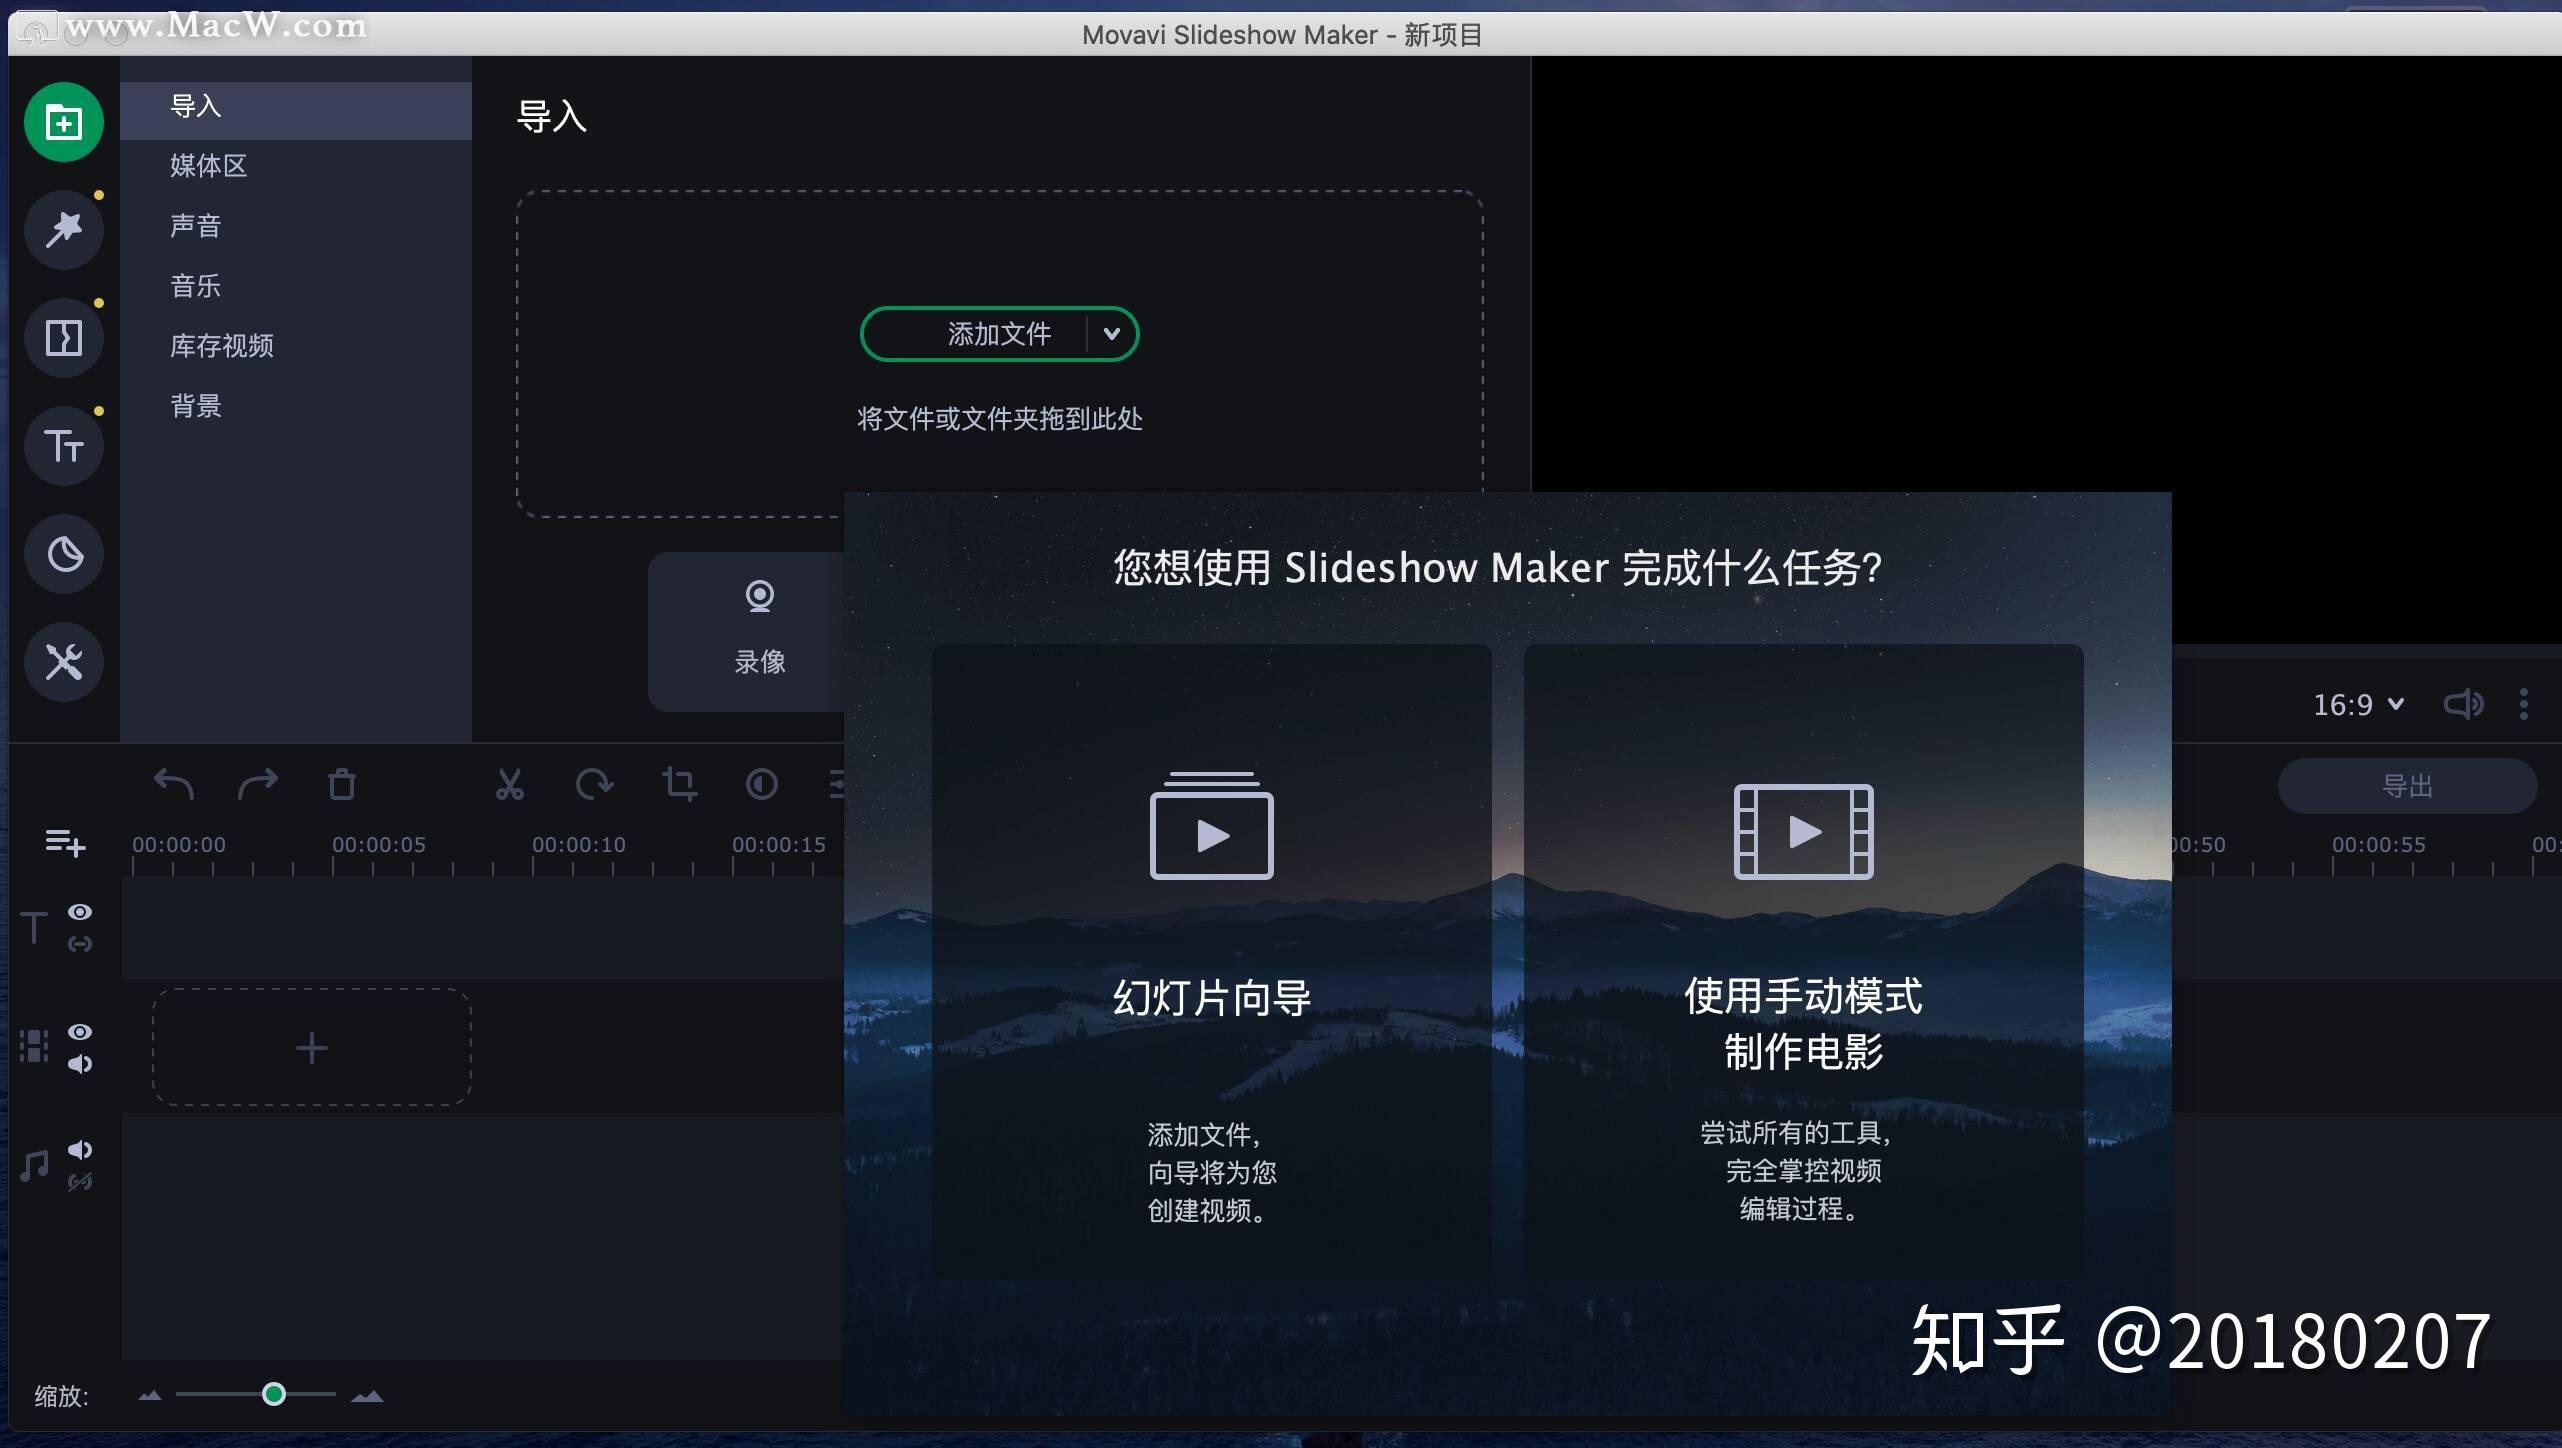Viewport: 2562px width, 1448px height.
Task: Toggle audio track link icon
Action: [x=80, y=1182]
